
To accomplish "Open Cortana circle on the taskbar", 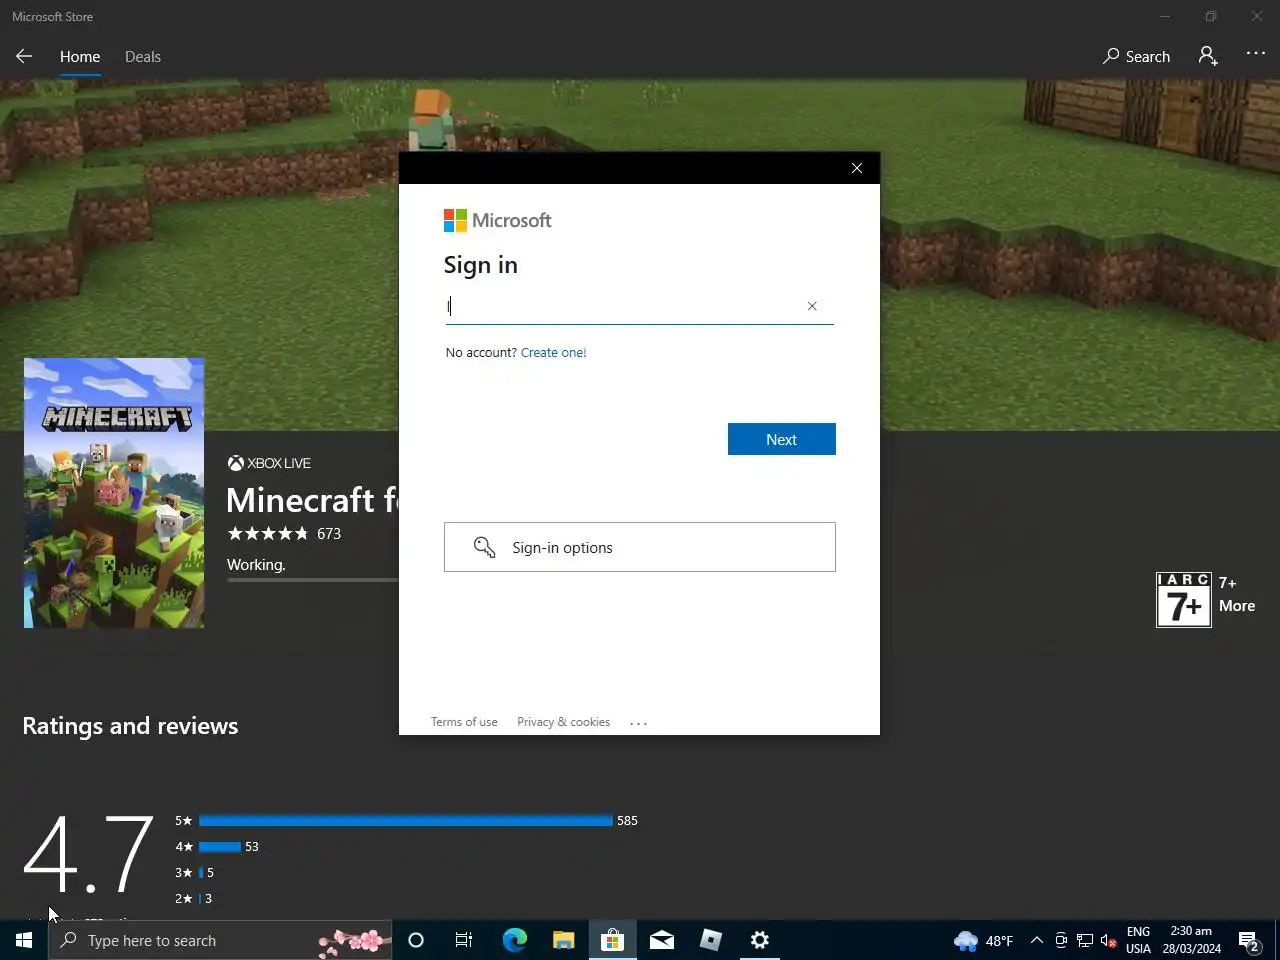I will (x=416, y=940).
